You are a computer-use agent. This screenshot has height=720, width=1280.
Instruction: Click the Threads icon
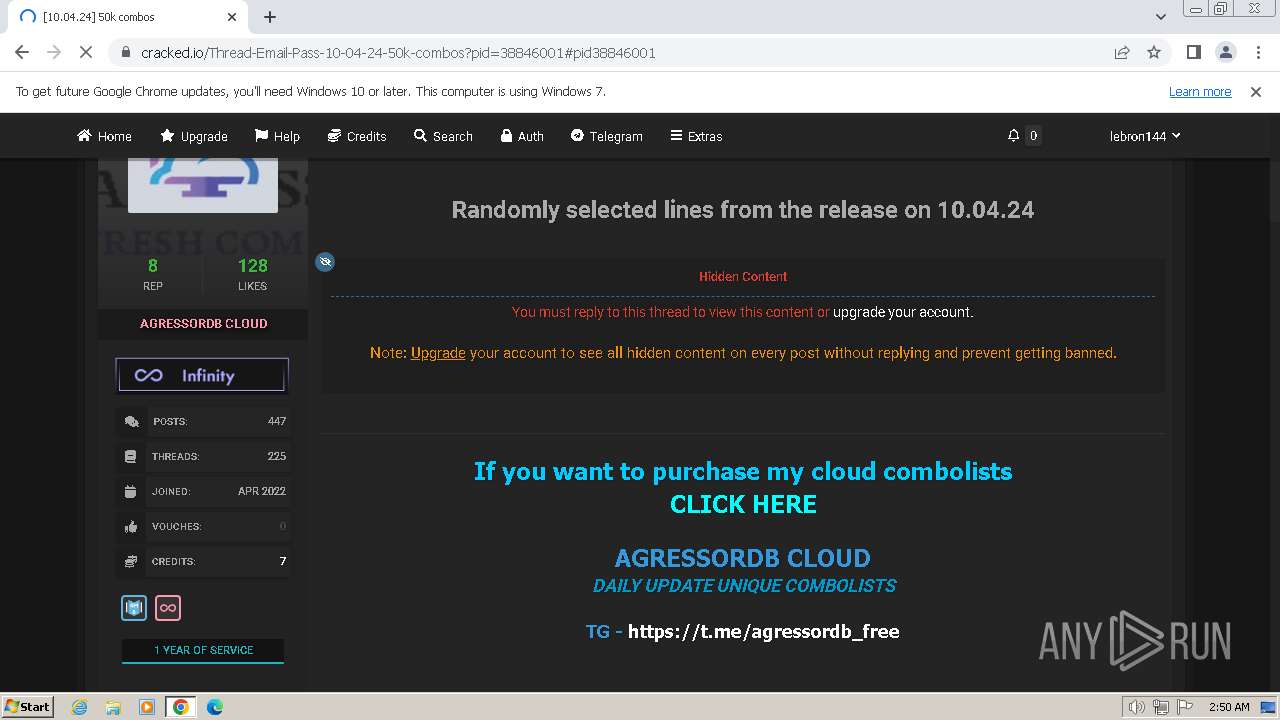click(130, 457)
